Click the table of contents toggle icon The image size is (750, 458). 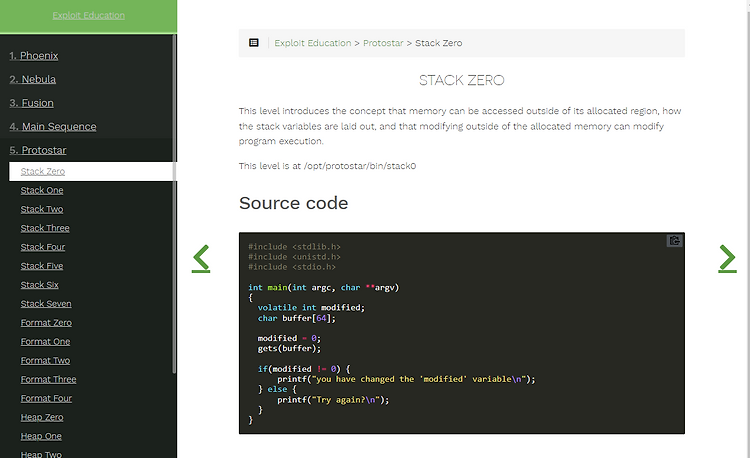(x=254, y=43)
